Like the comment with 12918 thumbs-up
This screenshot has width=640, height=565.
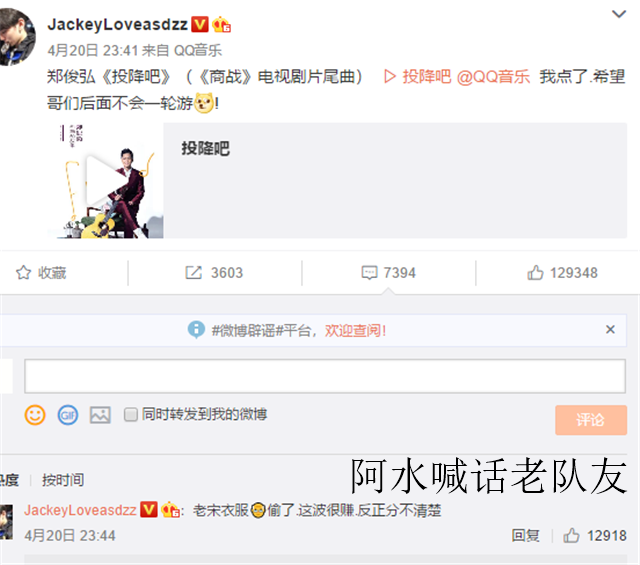click(571, 535)
